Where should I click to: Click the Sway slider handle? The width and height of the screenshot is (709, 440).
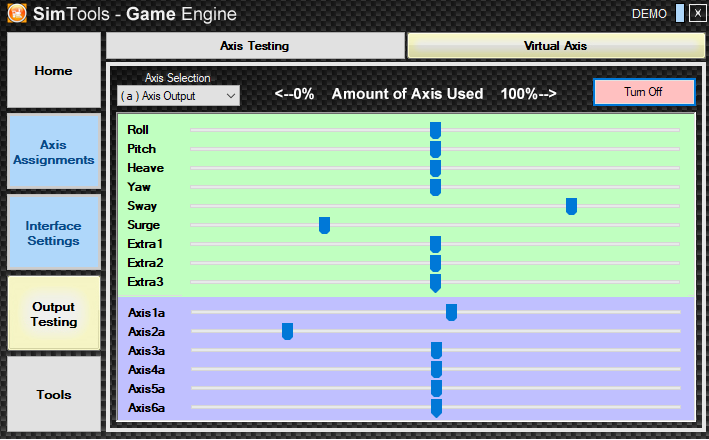click(x=571, y=206)
